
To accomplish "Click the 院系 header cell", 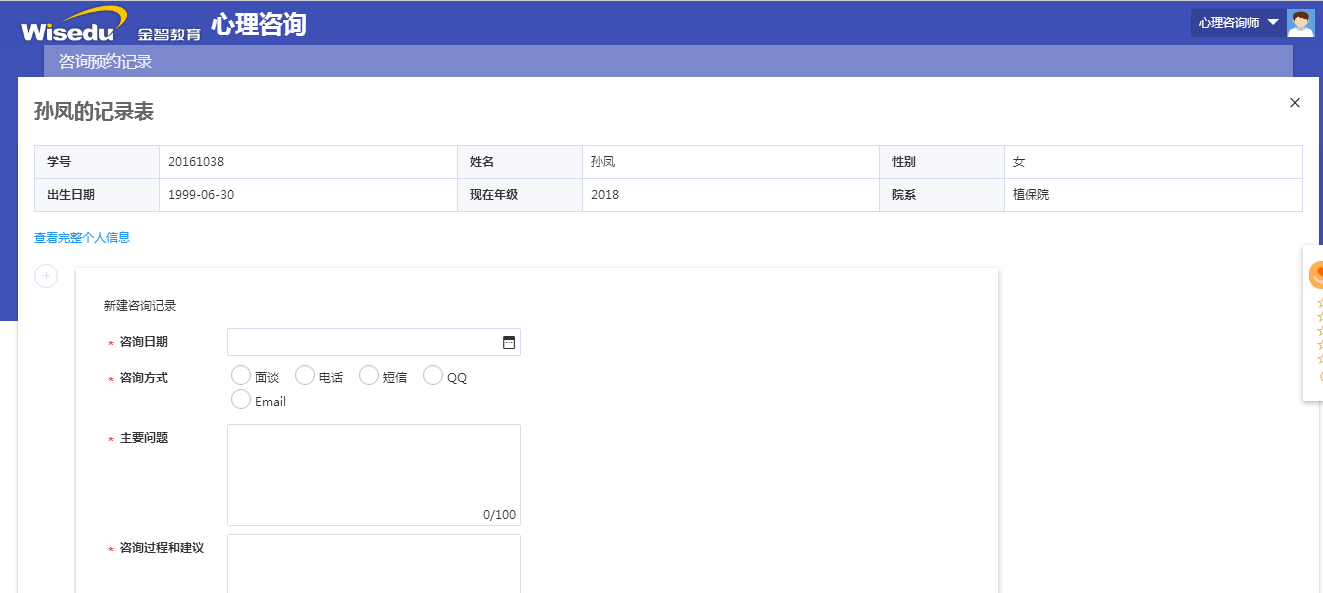I will (942, 195).
